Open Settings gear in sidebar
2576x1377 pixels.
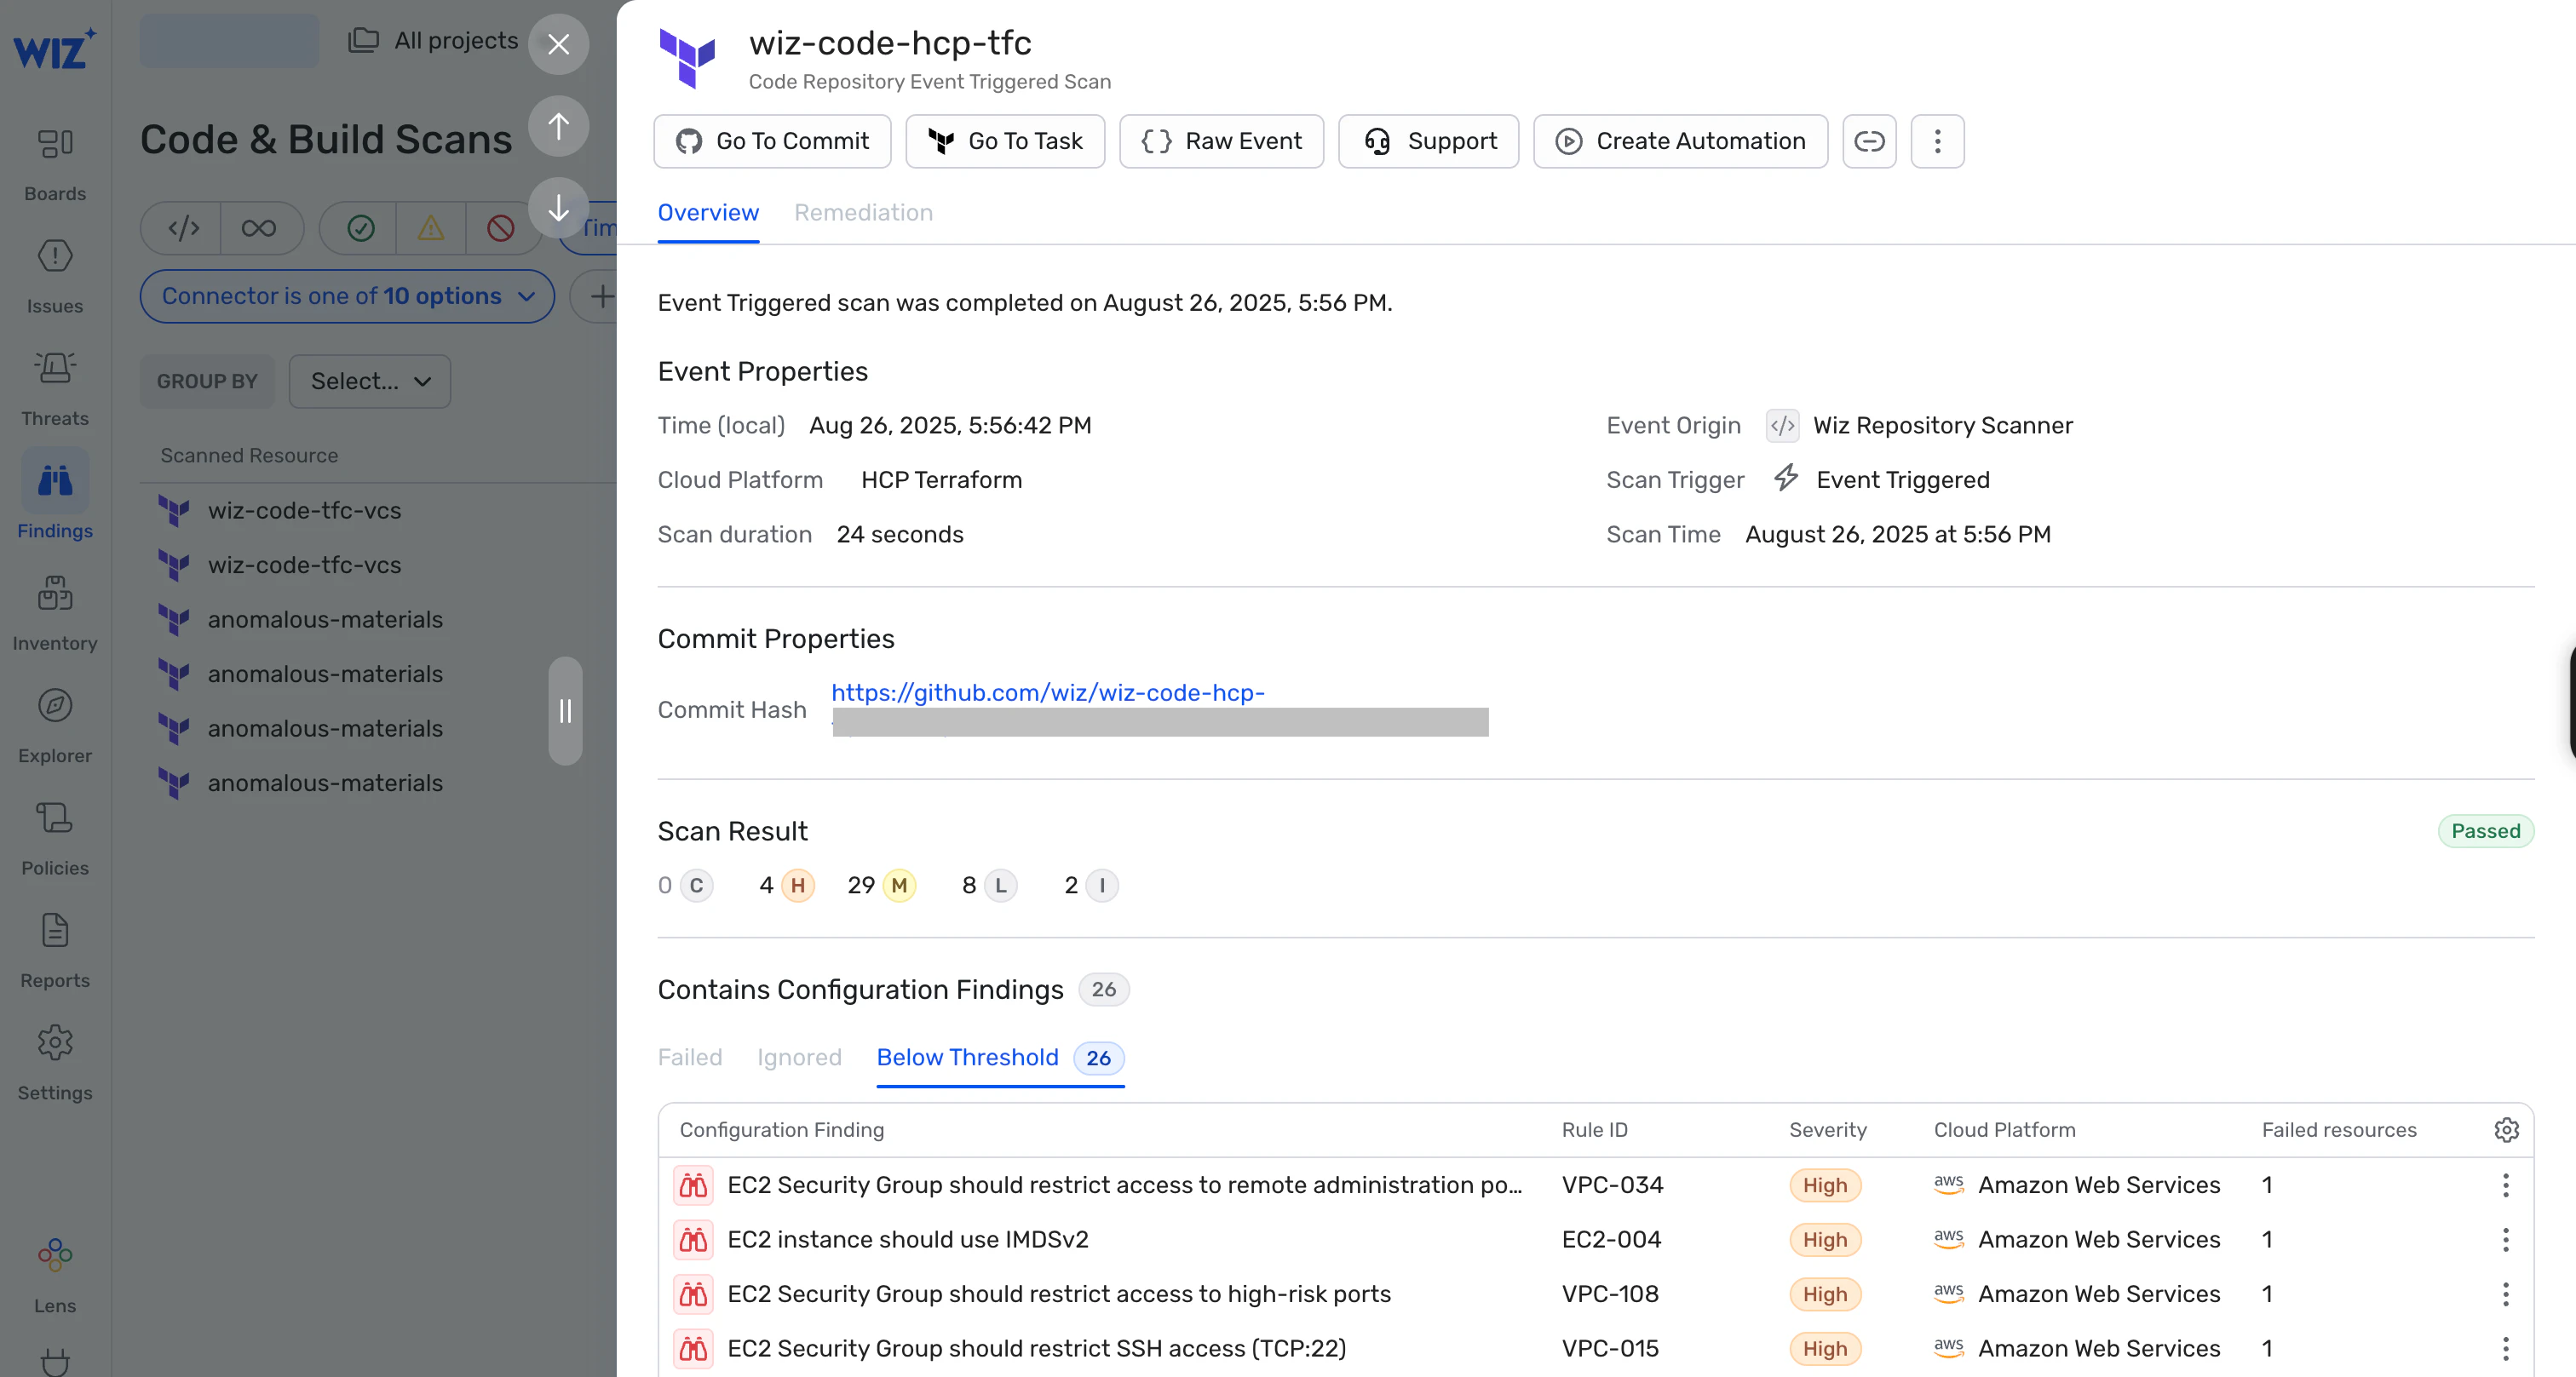[x=55, y=1063]
